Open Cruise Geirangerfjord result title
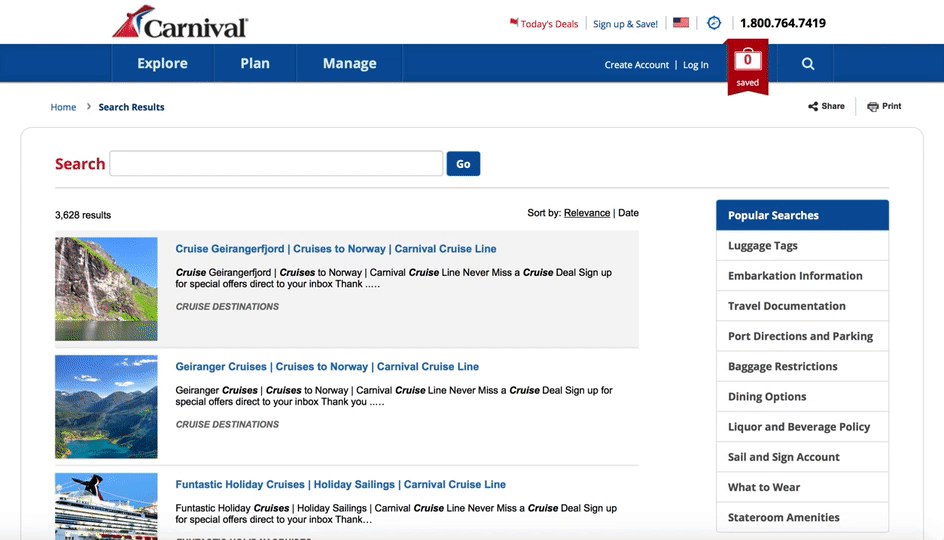The image size is (944, 540). 336,249
